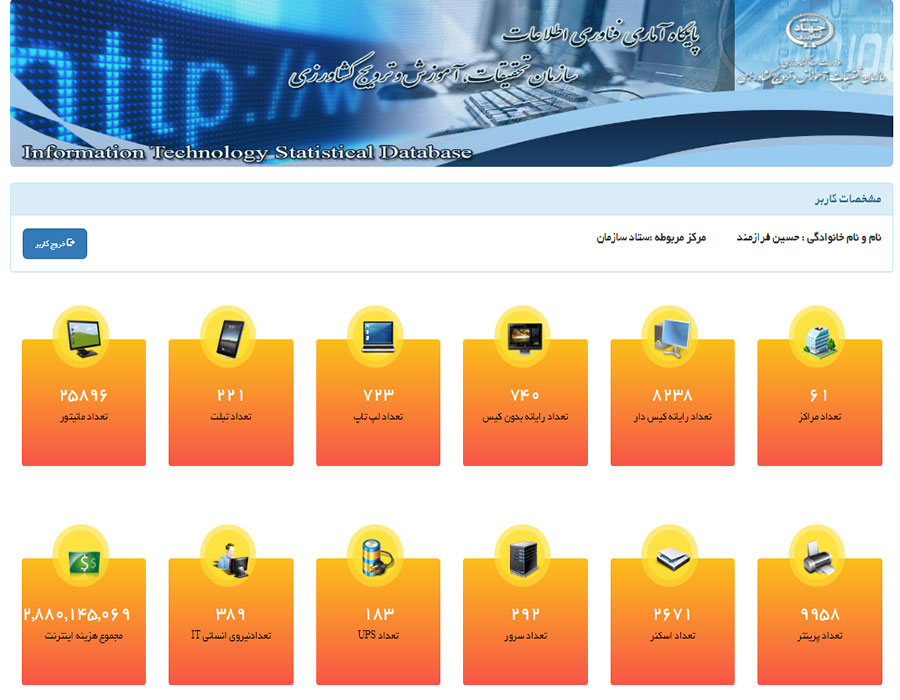The height and width of the screenshot is (700, 900).
Task: Select the total internet cost value
Action: coord(77,614)
